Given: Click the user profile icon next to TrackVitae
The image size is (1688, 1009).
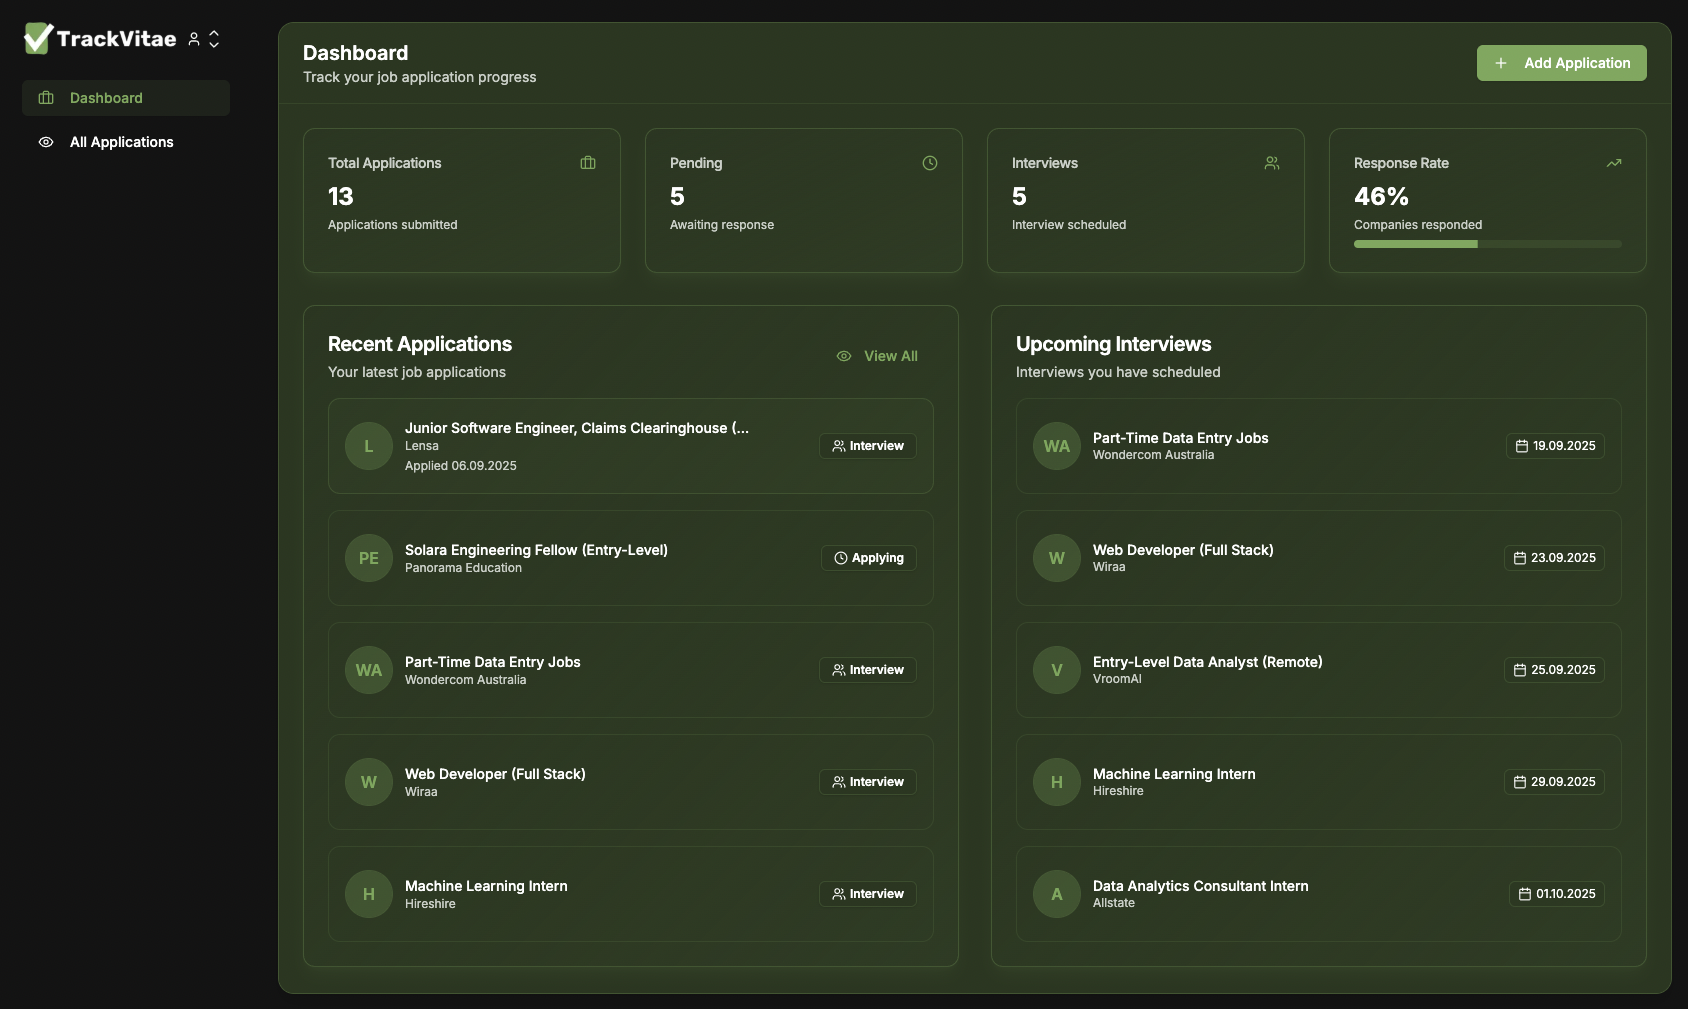Looking at the screenshot, I should pos(195,39).
